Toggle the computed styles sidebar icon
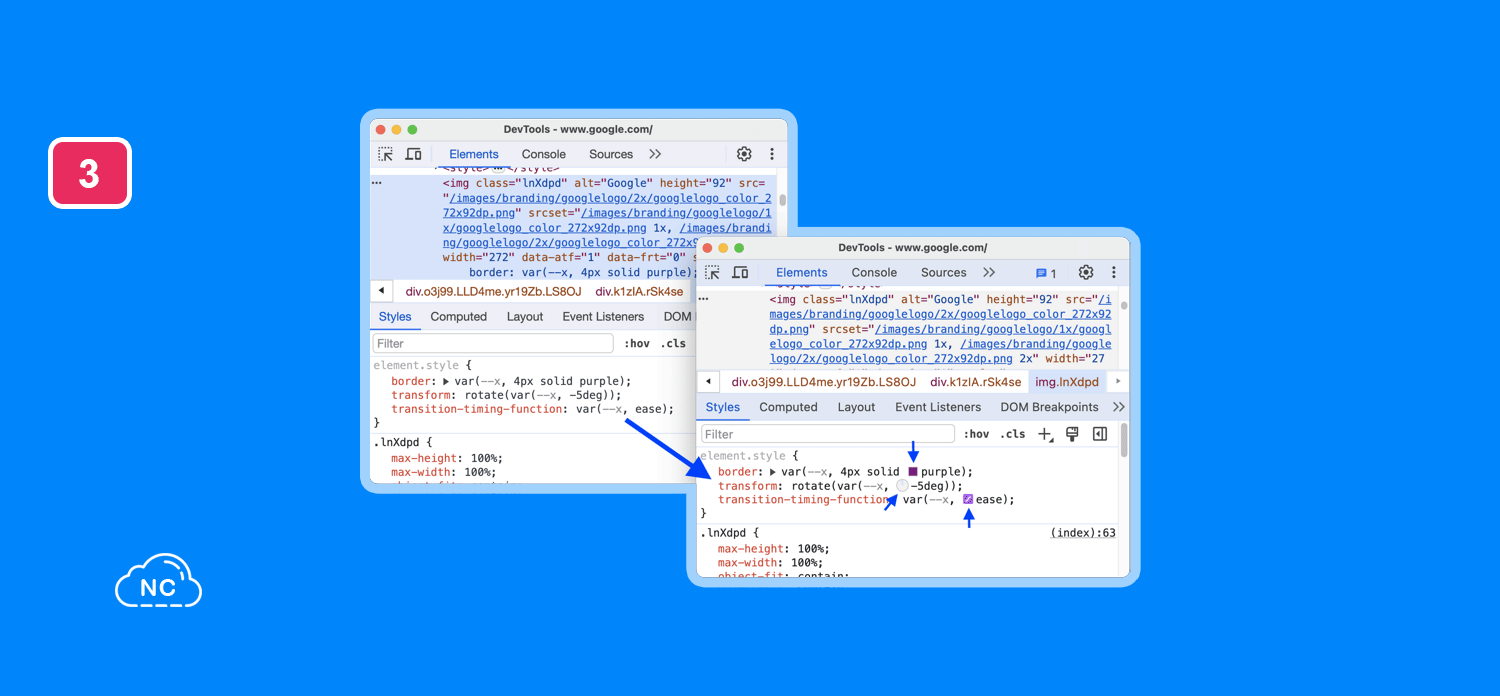The height and width of the screenshot is (696, 1500). [1100, 434]
